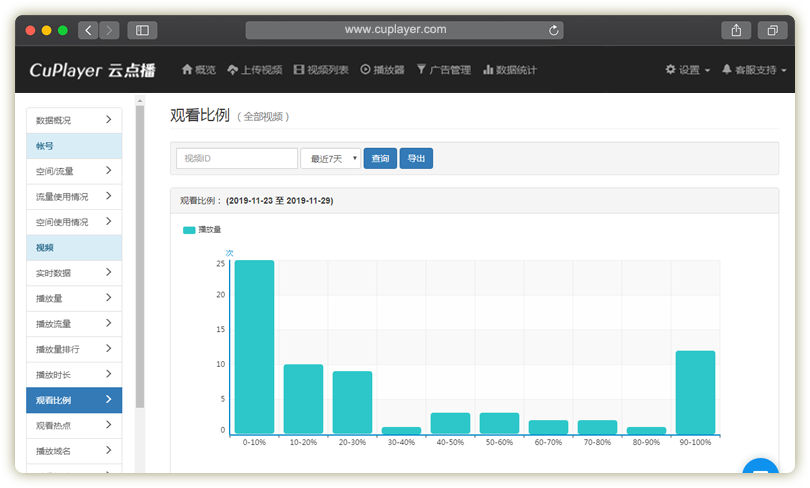Open the 最近7天 time range dropdown
Viewport: 810px width, 488px height.
tap(330, 158)
